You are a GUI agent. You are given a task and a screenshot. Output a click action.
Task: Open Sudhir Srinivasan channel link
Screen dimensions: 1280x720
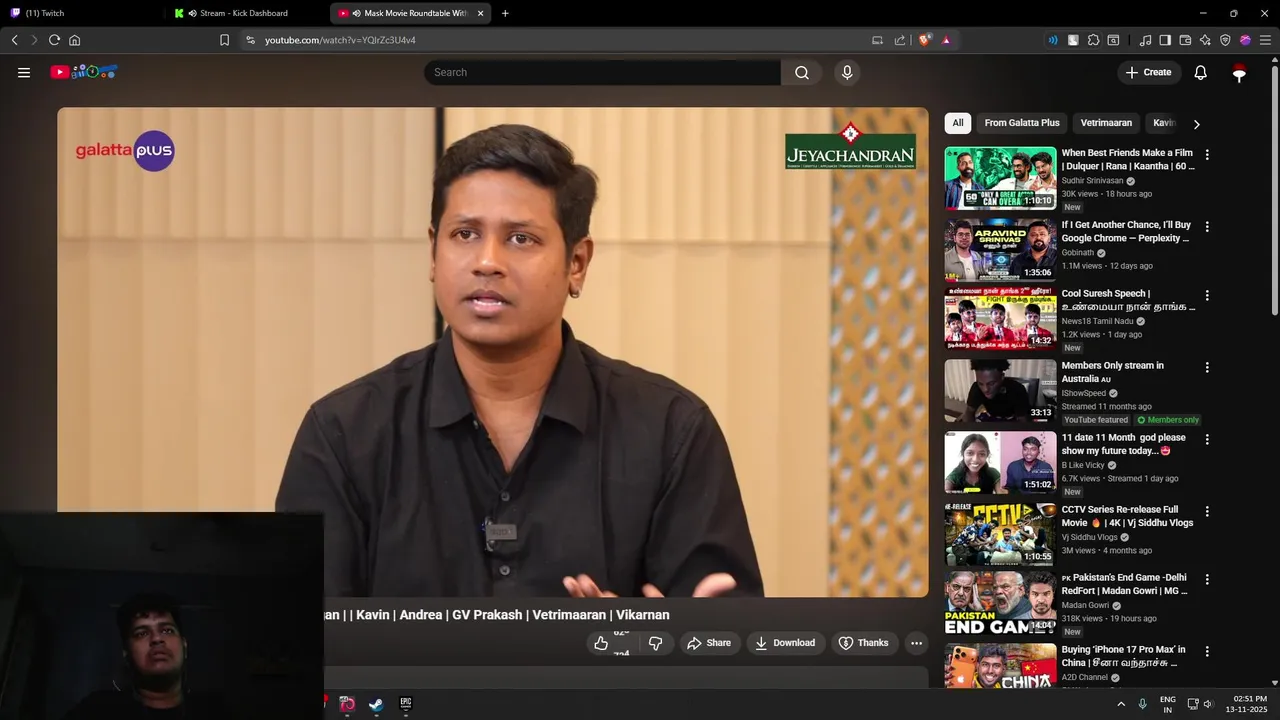[1092, 181]
